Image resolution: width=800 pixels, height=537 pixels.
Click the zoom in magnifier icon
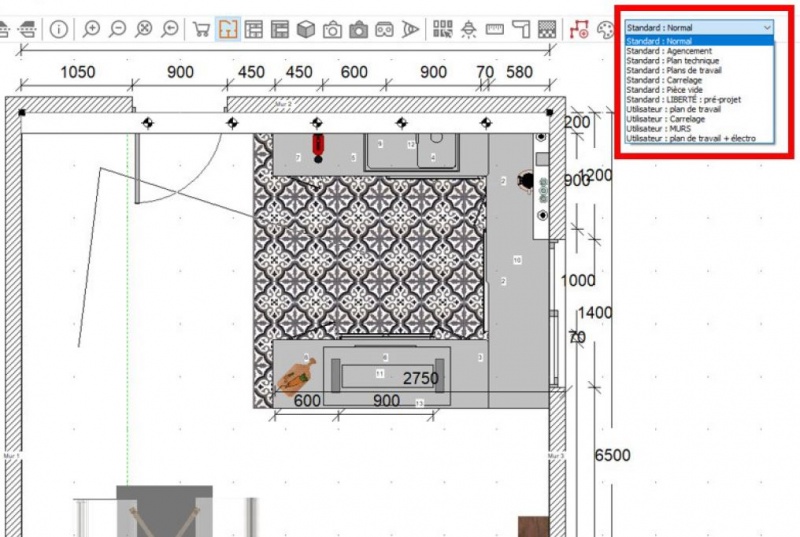click(x=91, y=29)
